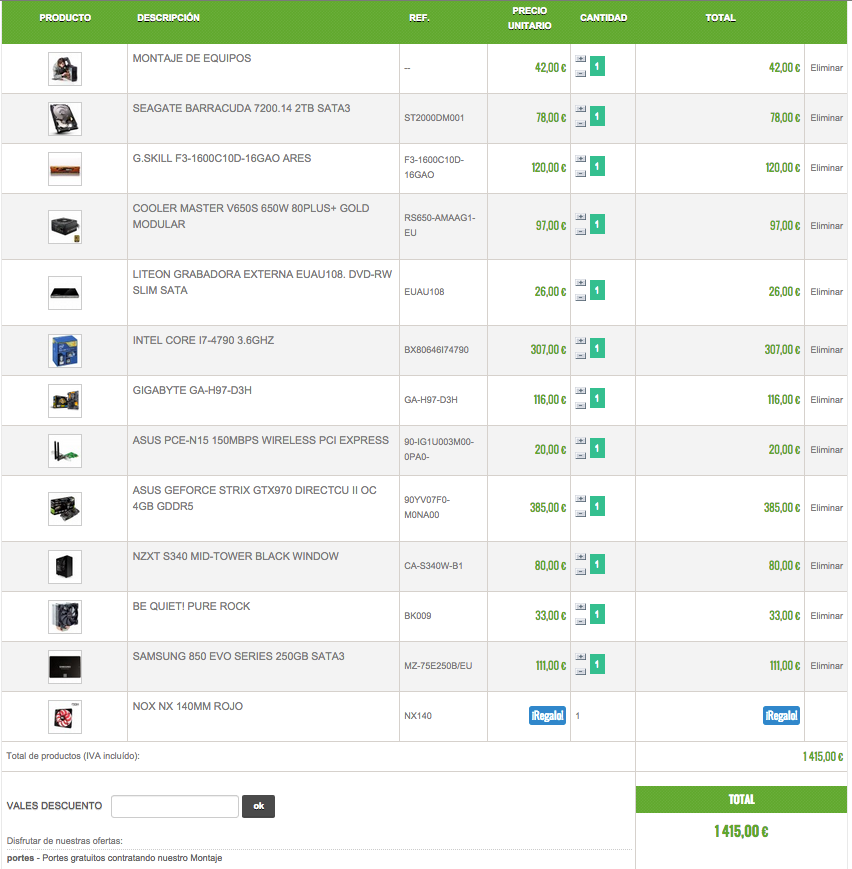The width and height of the screenshot is (852, 869).
Task: Open Asus wireless card thumbnail
Action: (65, 451)
